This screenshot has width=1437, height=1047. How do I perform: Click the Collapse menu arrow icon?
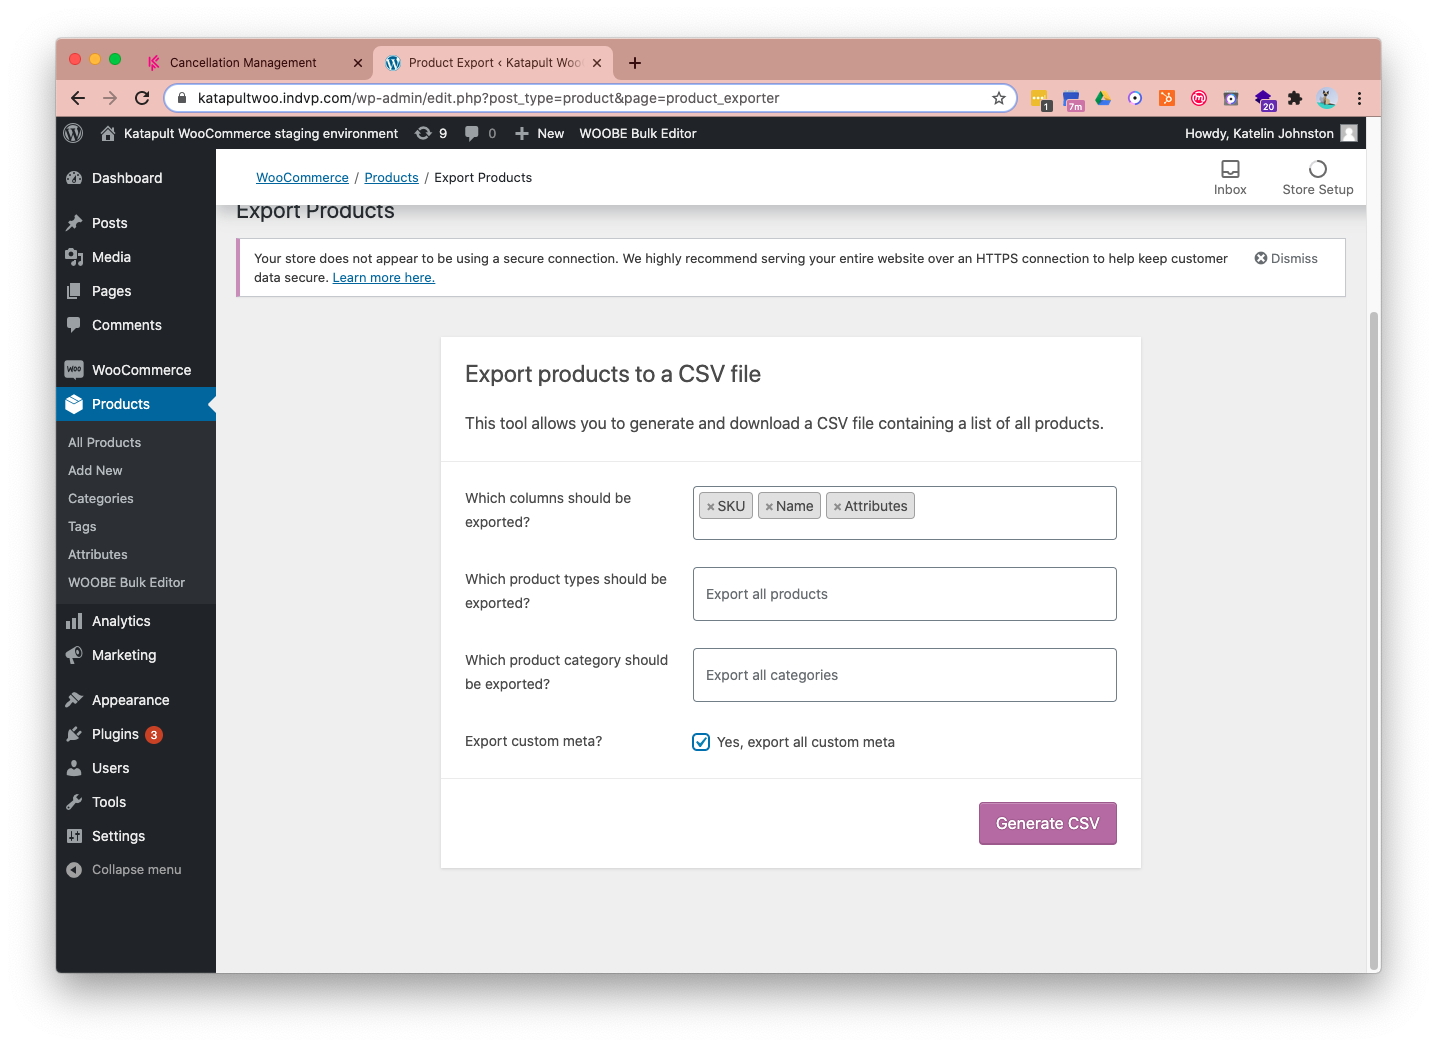tap(74, 870)
